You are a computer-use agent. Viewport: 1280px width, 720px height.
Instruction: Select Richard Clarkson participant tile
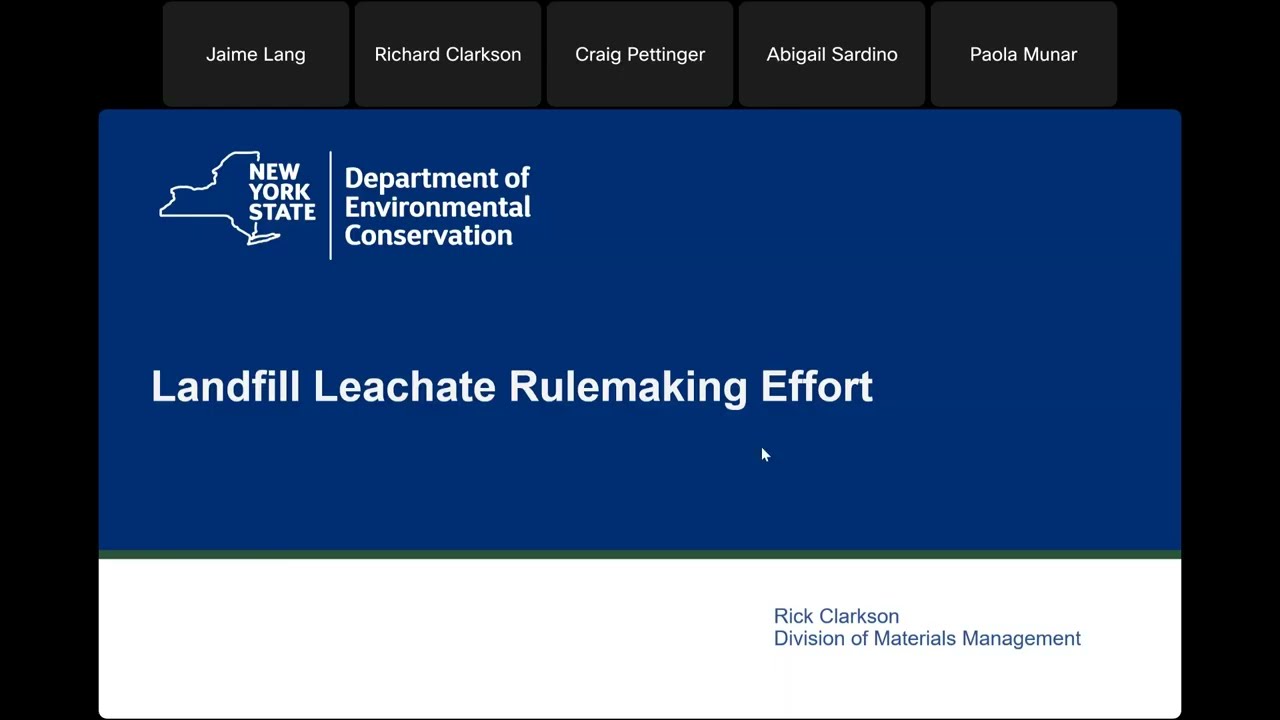click(448, 54)
